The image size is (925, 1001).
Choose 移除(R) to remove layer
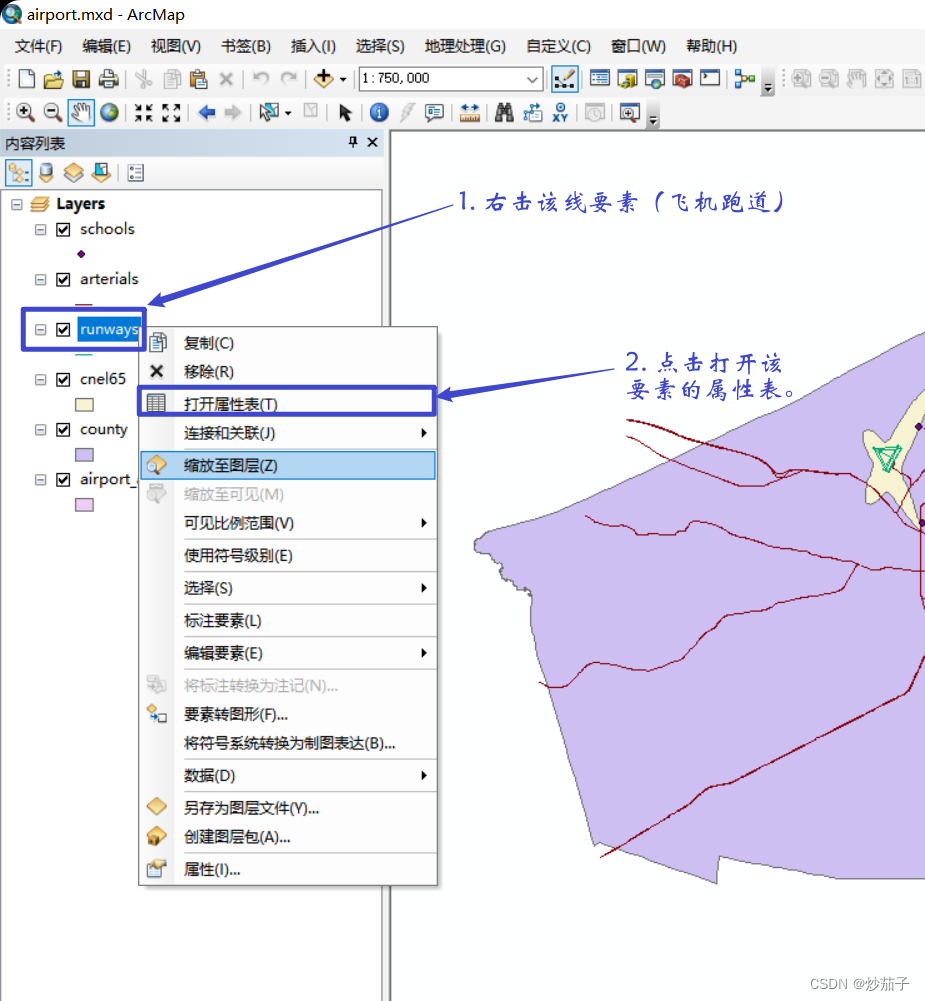(x=287, y=372)
